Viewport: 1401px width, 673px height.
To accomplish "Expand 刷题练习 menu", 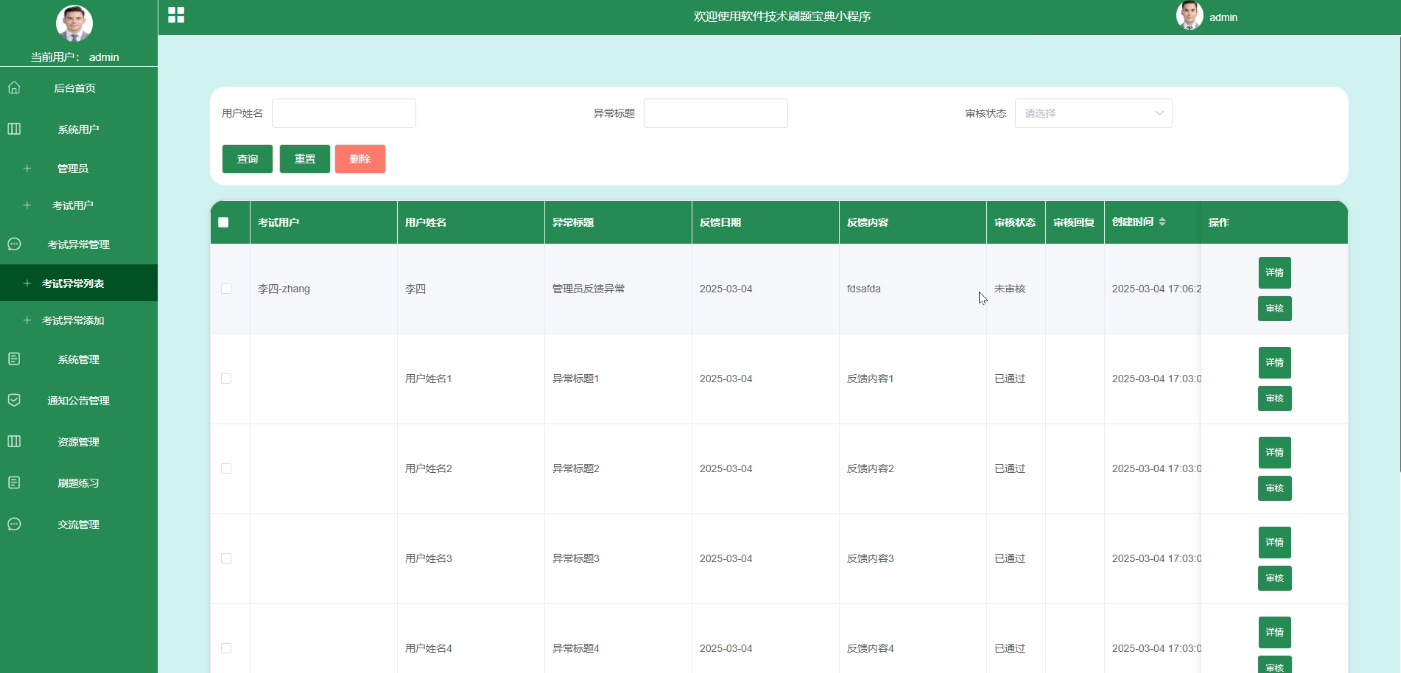I will point(78,483).
